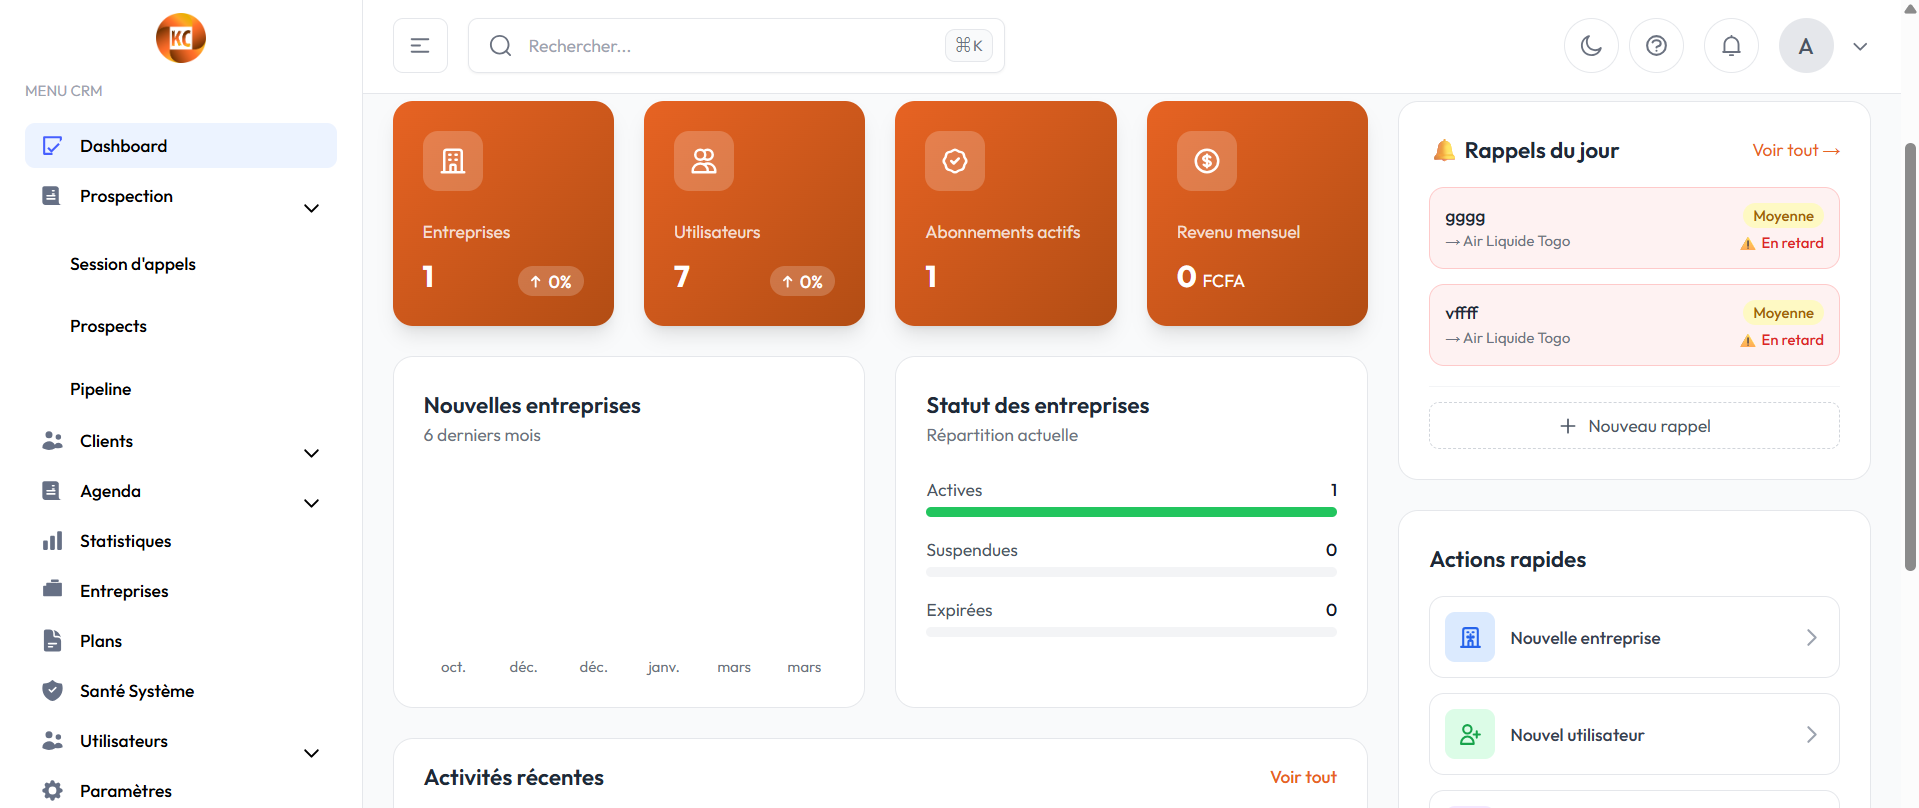
Task: Click the Suspendues progress bar
Action: click(1131, 572)
